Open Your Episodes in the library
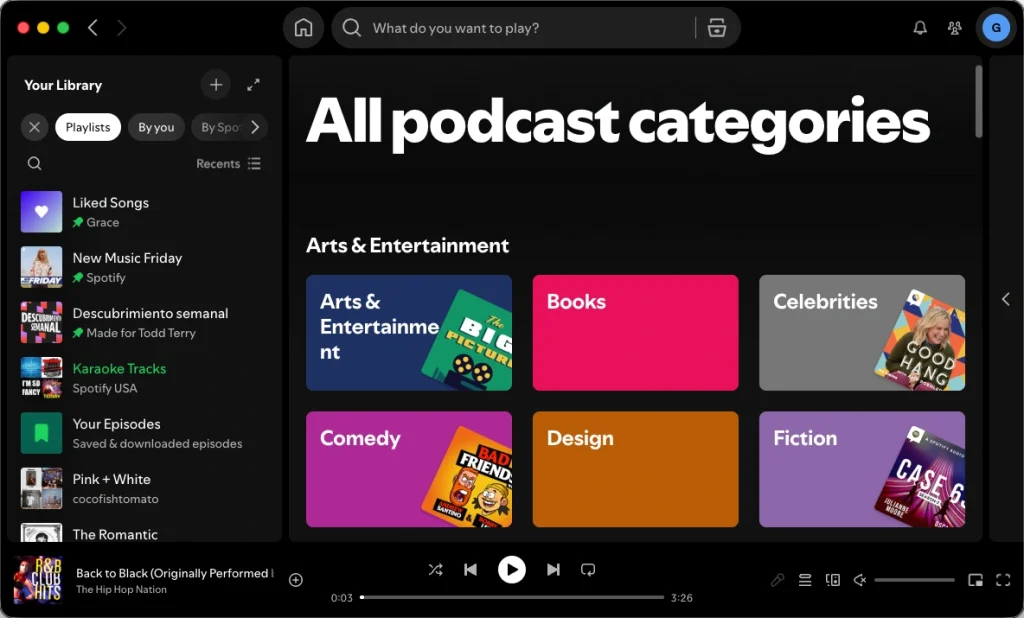The width and height of the screenshot is (1024, 618). (144, 433)
